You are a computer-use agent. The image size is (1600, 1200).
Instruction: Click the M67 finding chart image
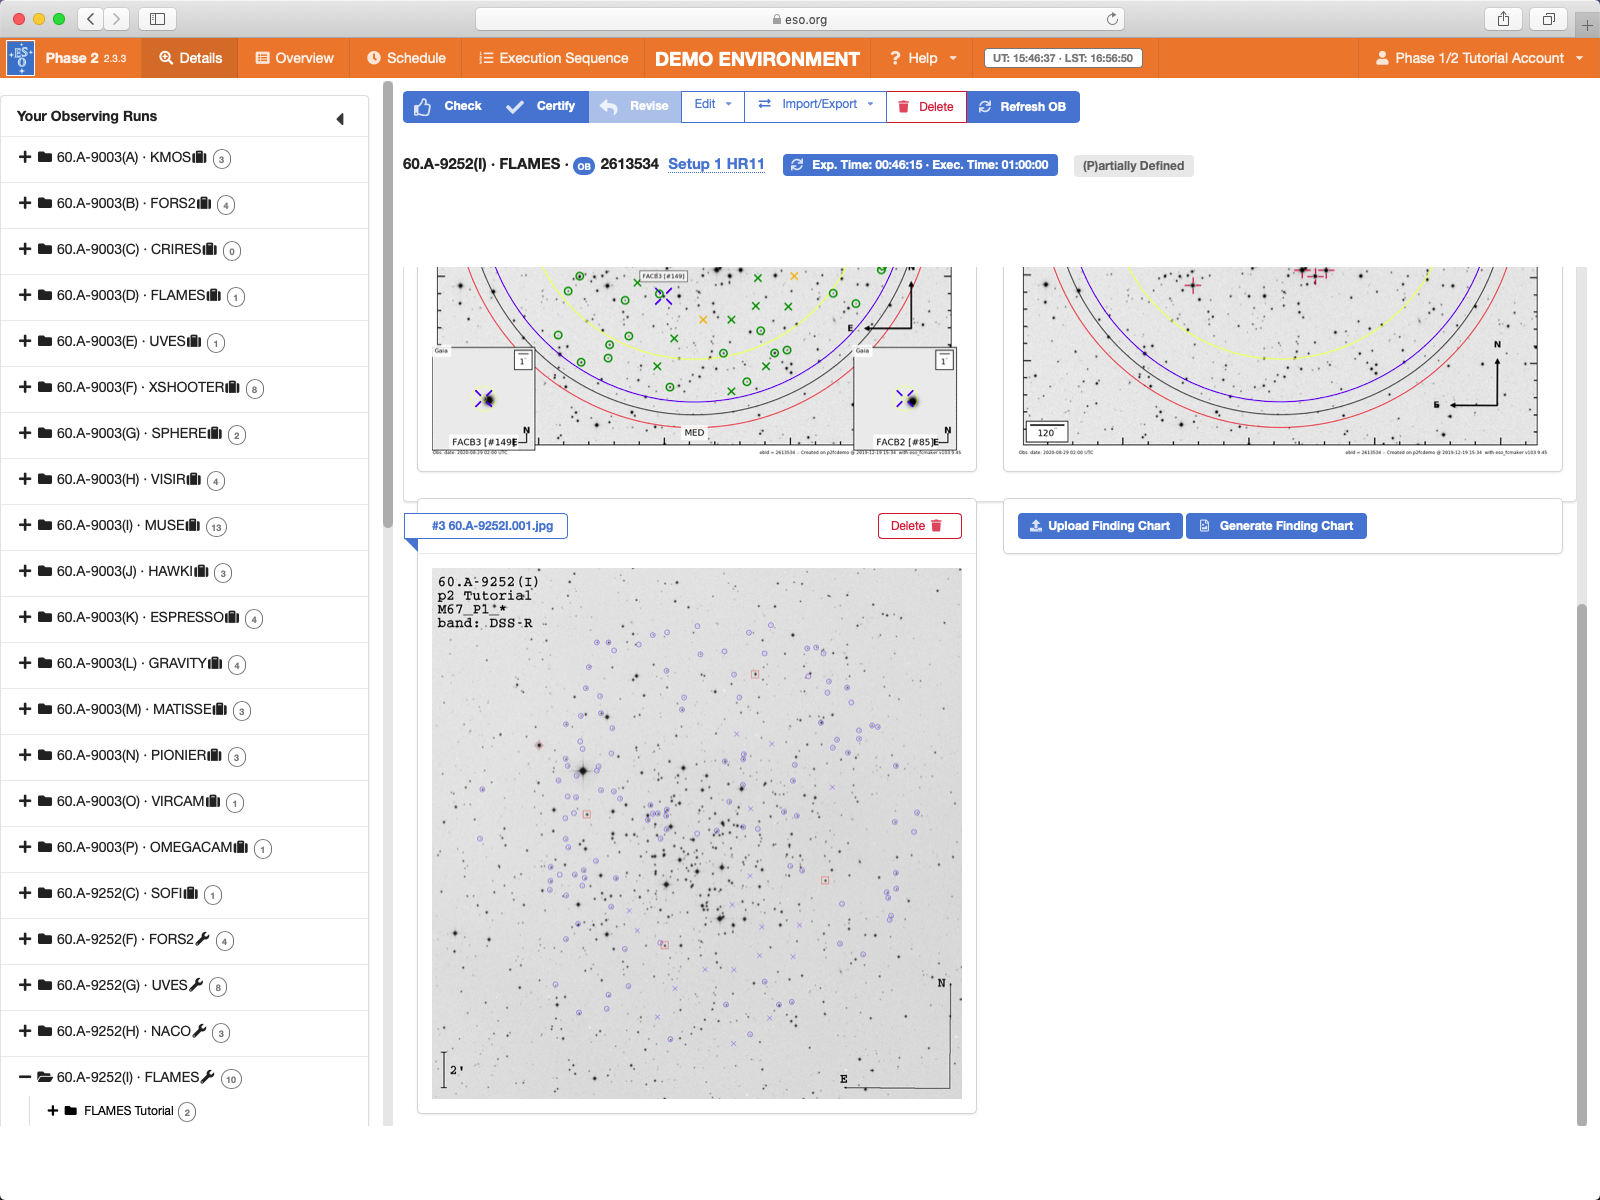coord(696,833)
